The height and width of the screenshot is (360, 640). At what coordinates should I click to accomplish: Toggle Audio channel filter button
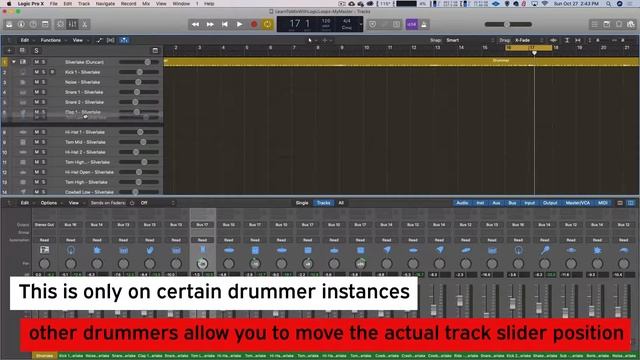462,203
